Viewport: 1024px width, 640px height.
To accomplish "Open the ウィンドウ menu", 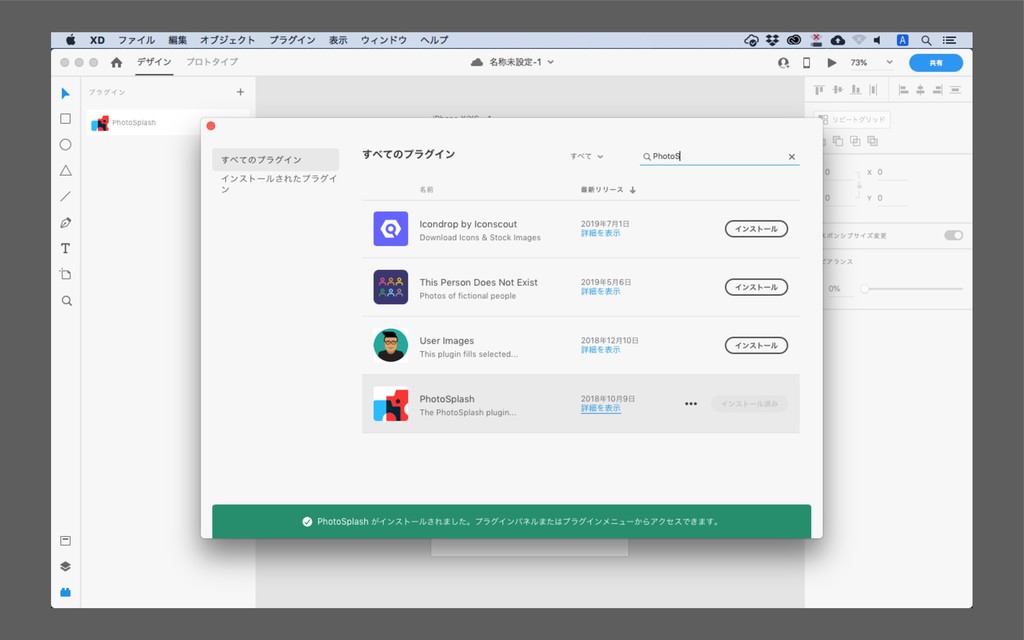I will 383,40.
